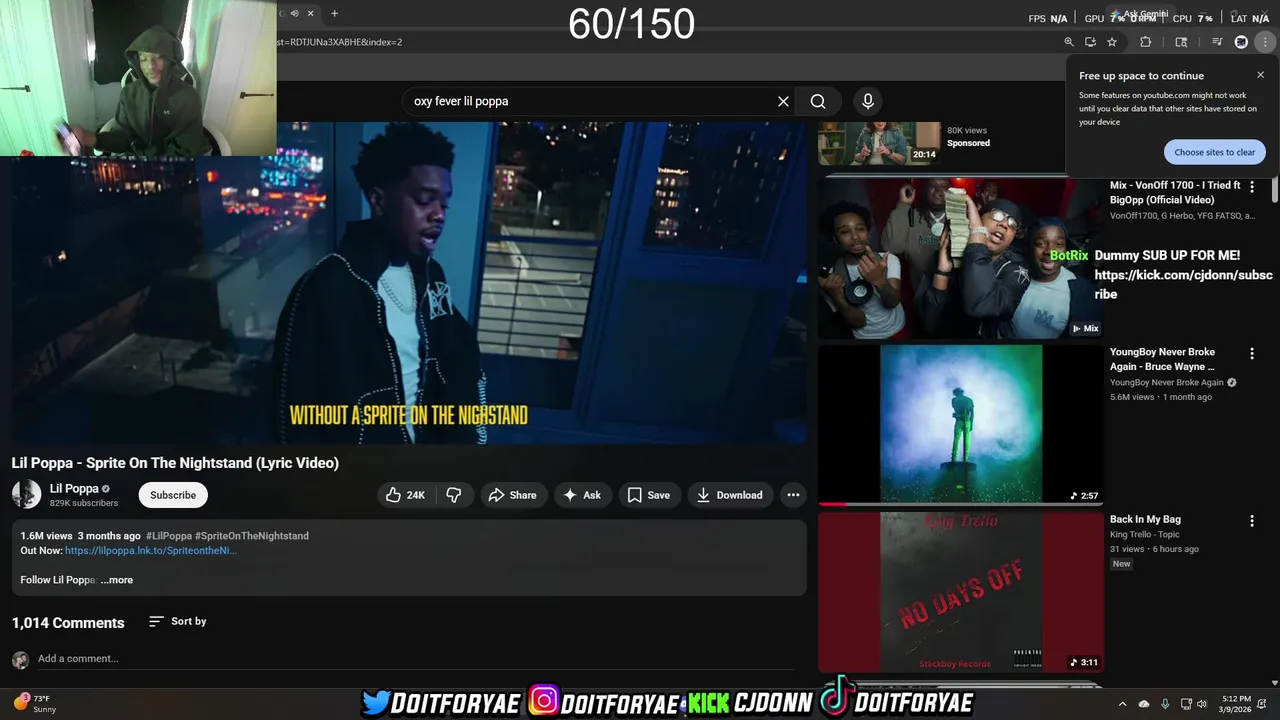Open the Back In My Bag title

click(x=1145, y=519)
